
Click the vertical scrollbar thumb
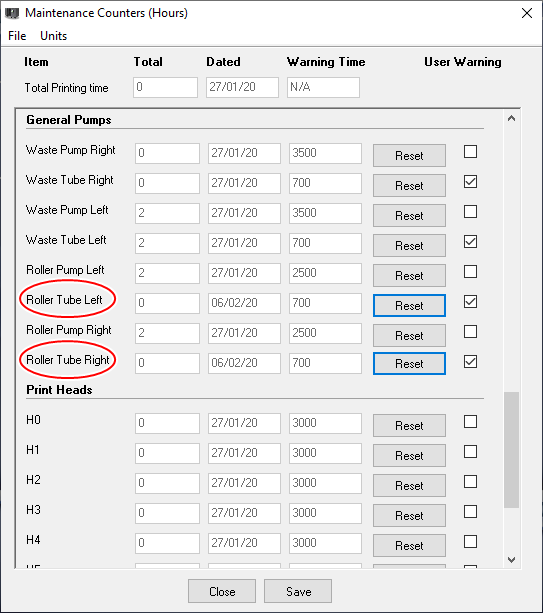tap(511, 450)
